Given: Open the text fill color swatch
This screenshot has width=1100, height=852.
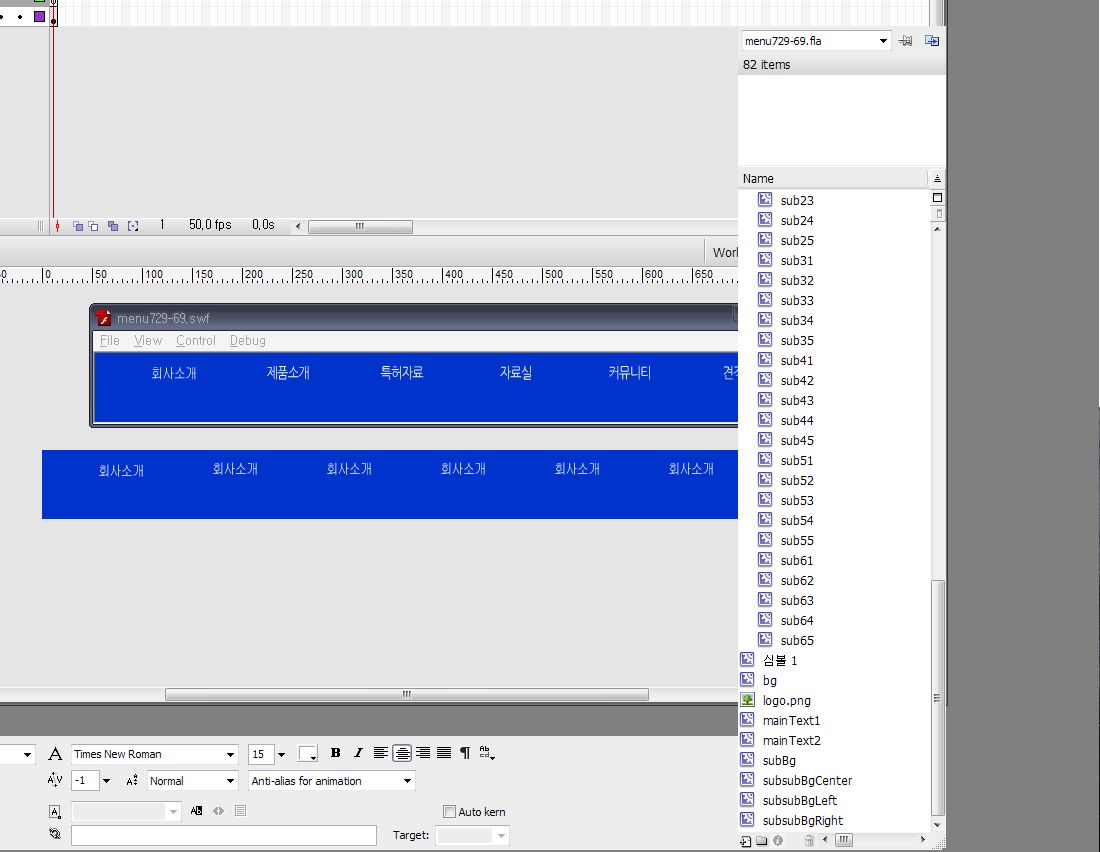Looking at the screenshot, I should point(308,754).
